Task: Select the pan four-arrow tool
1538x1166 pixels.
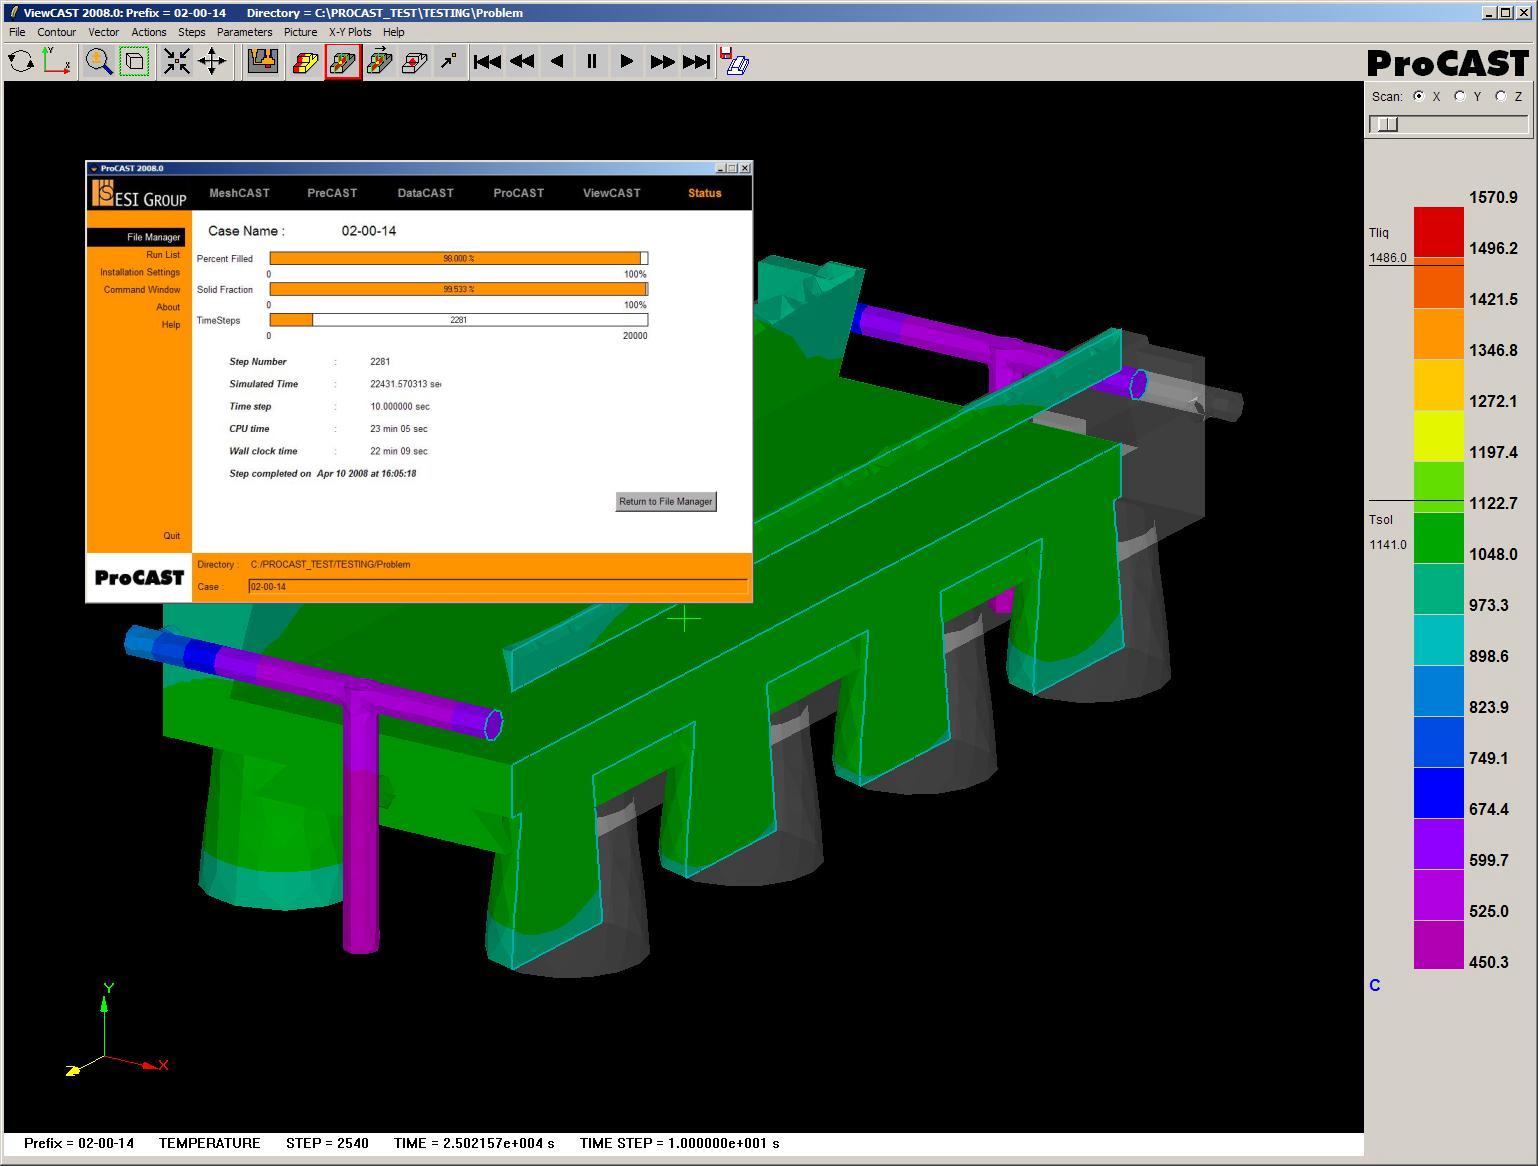Action: click(212, 62)
